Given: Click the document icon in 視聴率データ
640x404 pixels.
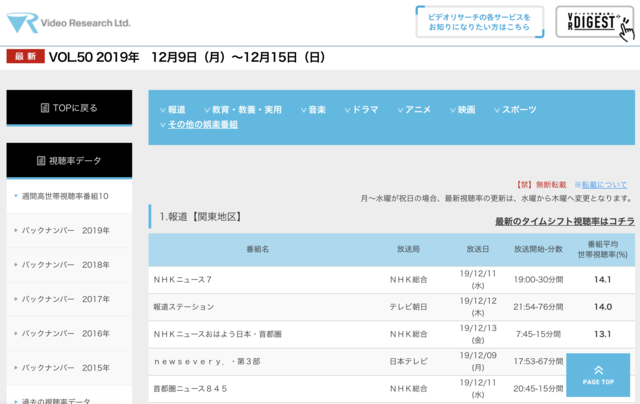Looking at the screenshot, I should (x=41, y=161).
